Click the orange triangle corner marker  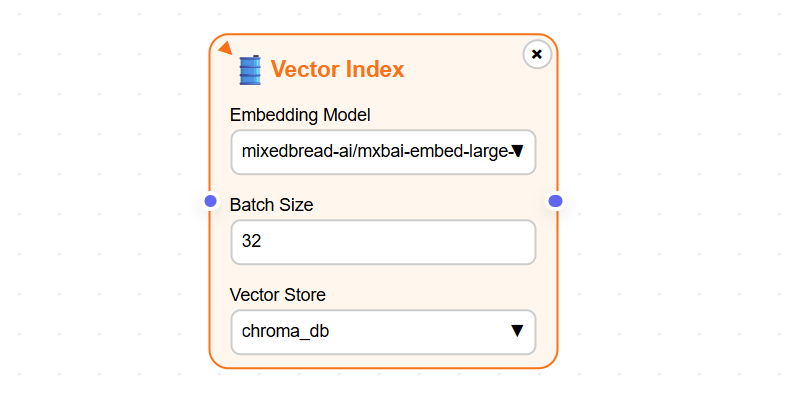(225, 48)
